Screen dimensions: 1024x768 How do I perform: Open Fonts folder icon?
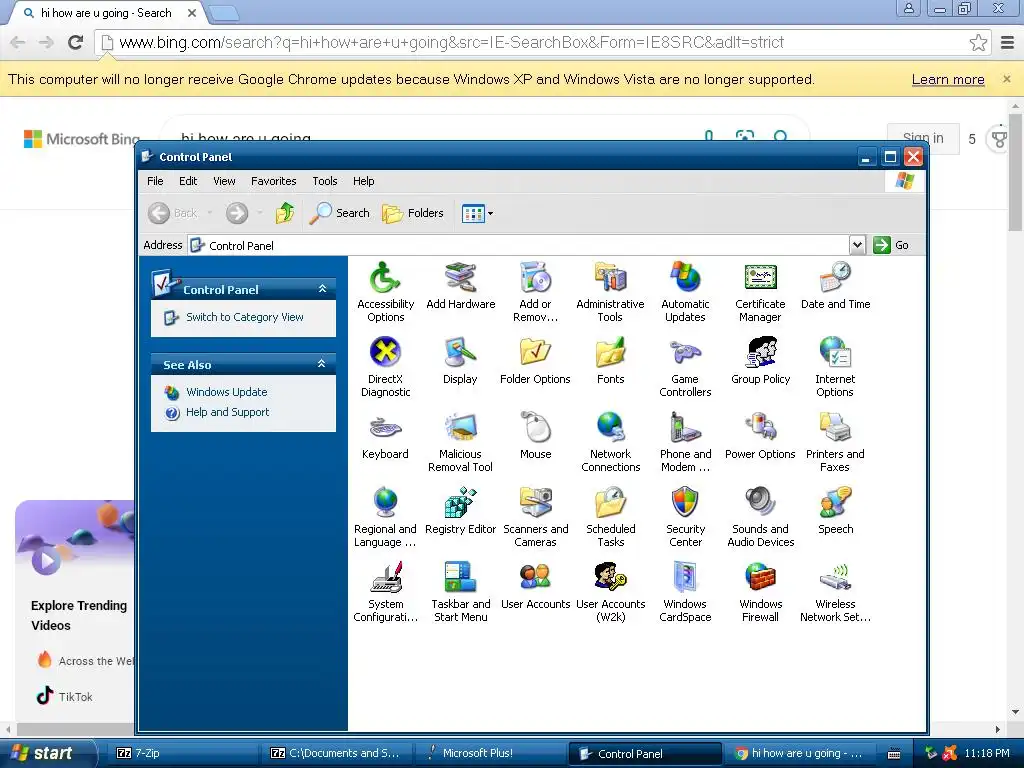click(x=610, y=360)
